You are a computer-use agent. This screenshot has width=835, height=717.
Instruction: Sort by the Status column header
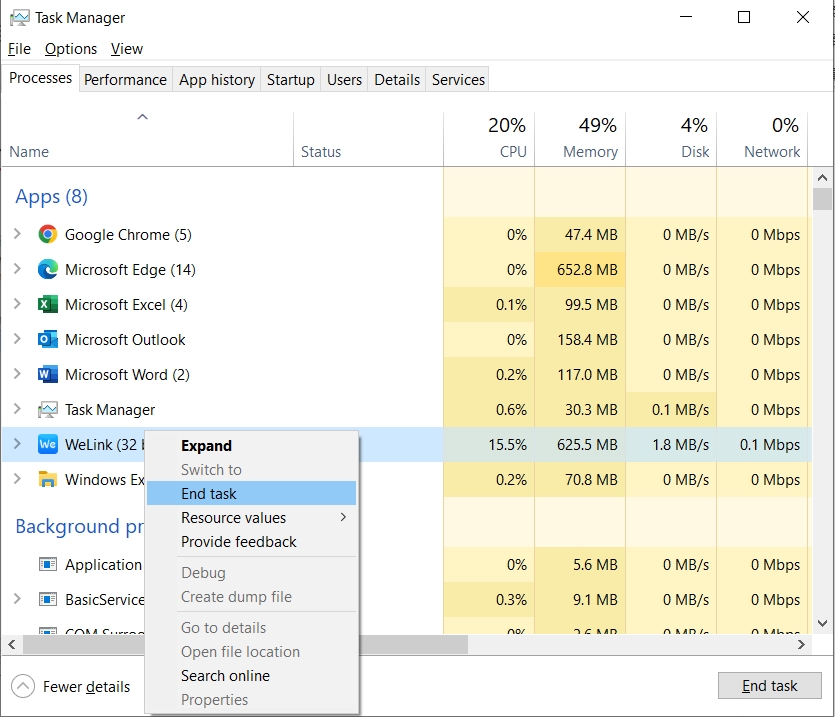[x=368, y=140]
